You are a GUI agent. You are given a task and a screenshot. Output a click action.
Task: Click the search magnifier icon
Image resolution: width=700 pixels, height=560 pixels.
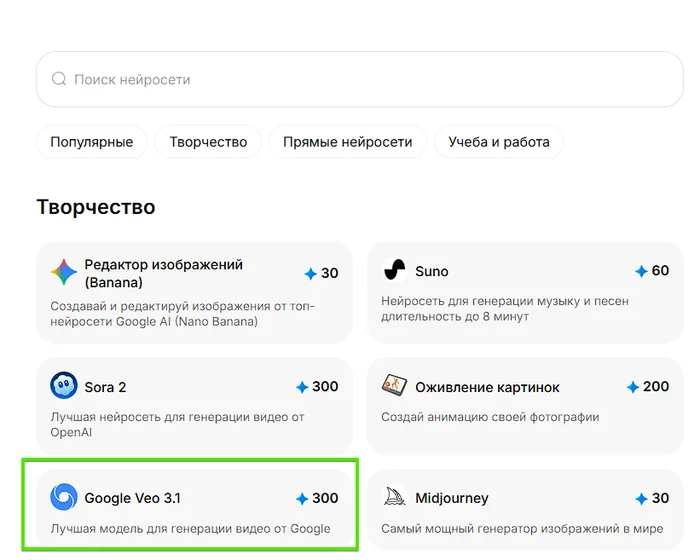click(x=59, y=79)
